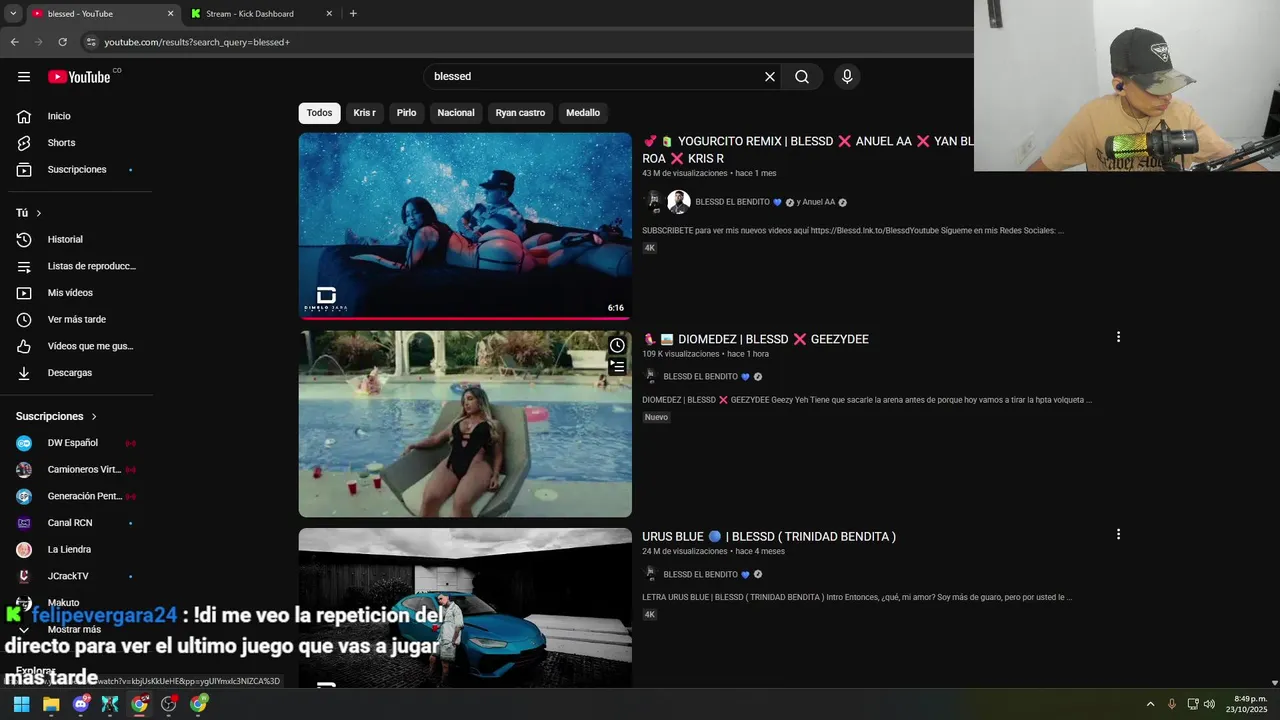Image resolution: width=1280 pixels, height=720 pixels.
Task: Open YOGURCITO REMIX video title
Action: pos(808,150)
